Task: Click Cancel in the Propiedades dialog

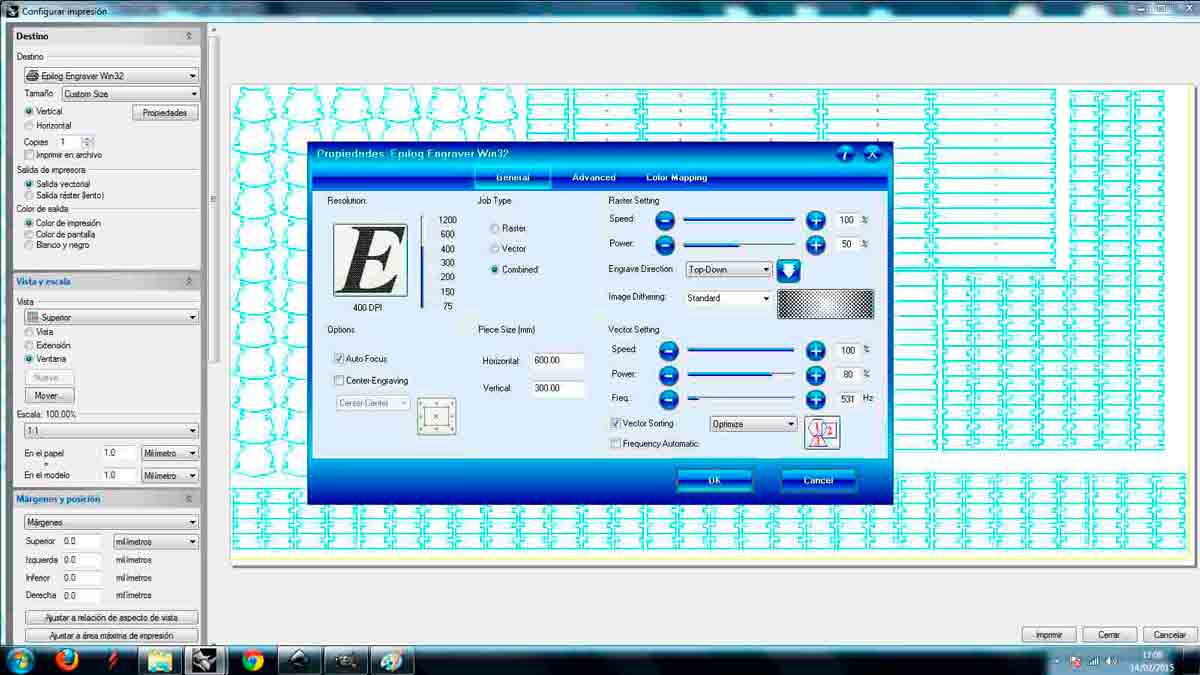Action: [x=818, y=480]
